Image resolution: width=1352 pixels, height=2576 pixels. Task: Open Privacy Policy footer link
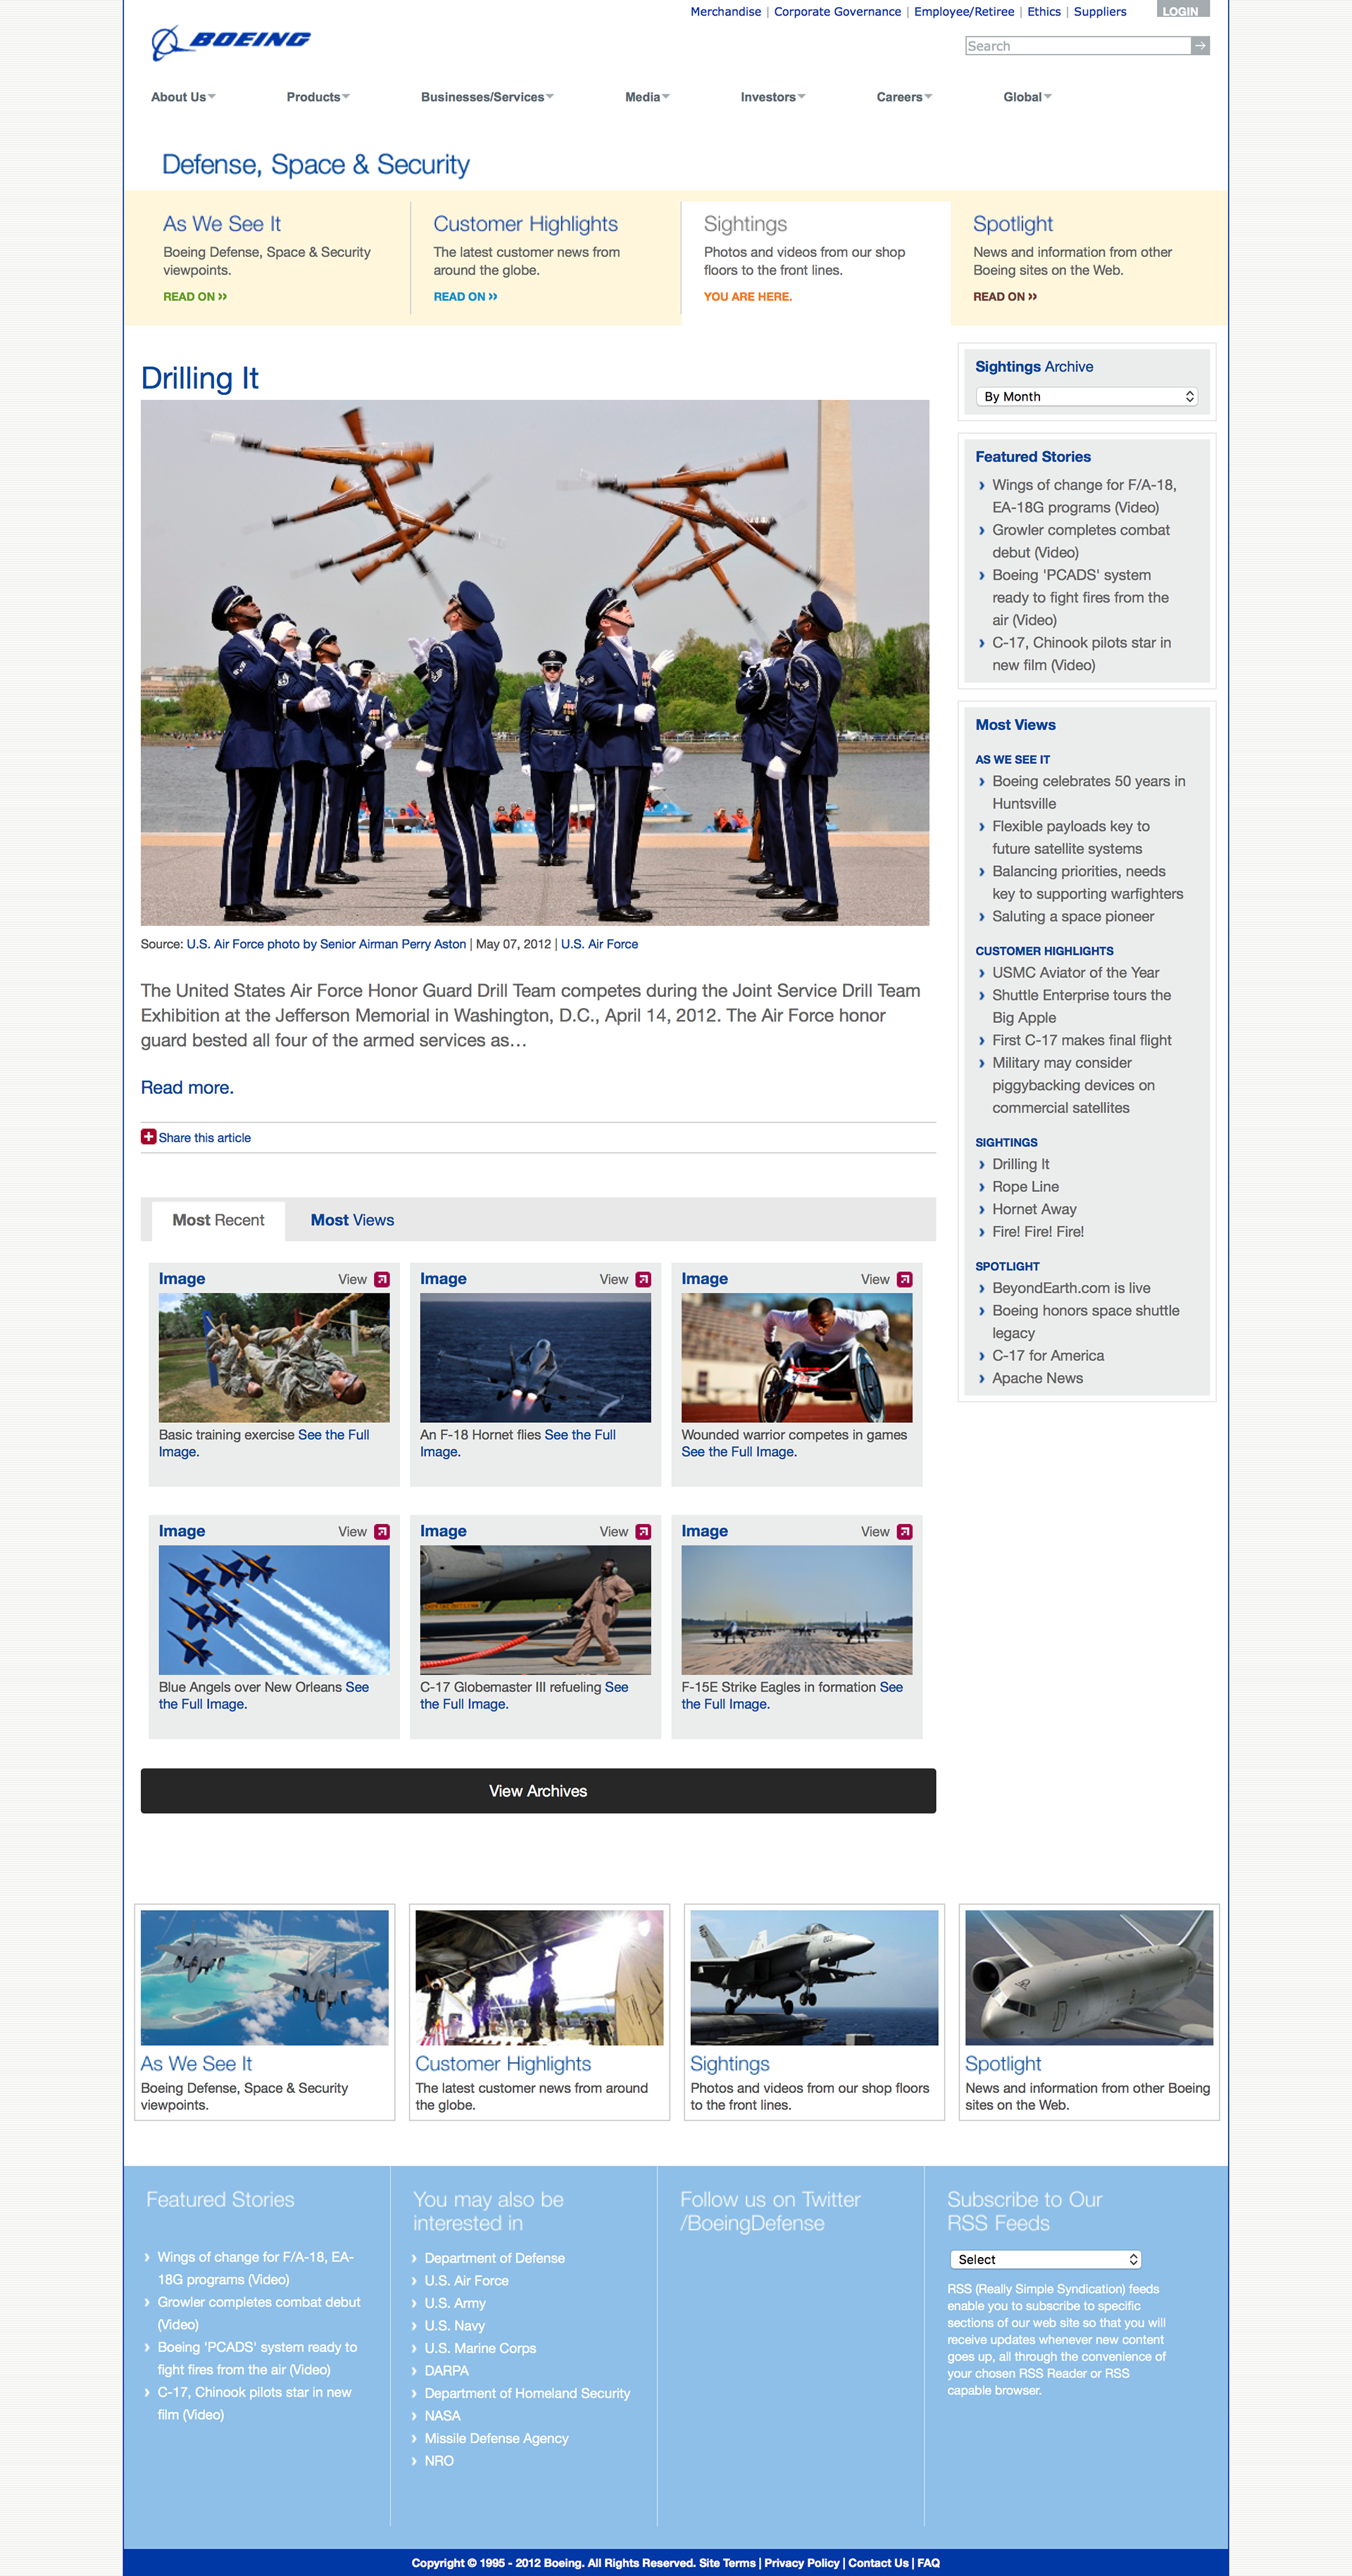point(801,2562)
